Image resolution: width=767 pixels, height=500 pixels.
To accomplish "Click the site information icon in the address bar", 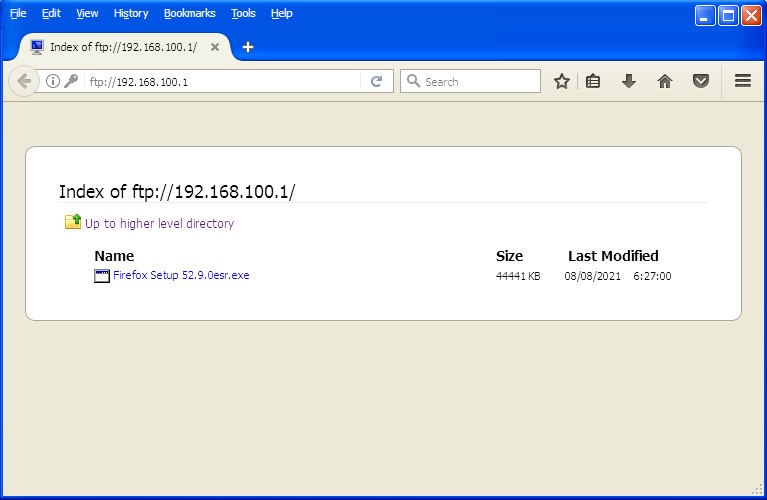I will (x=53, y=82).
